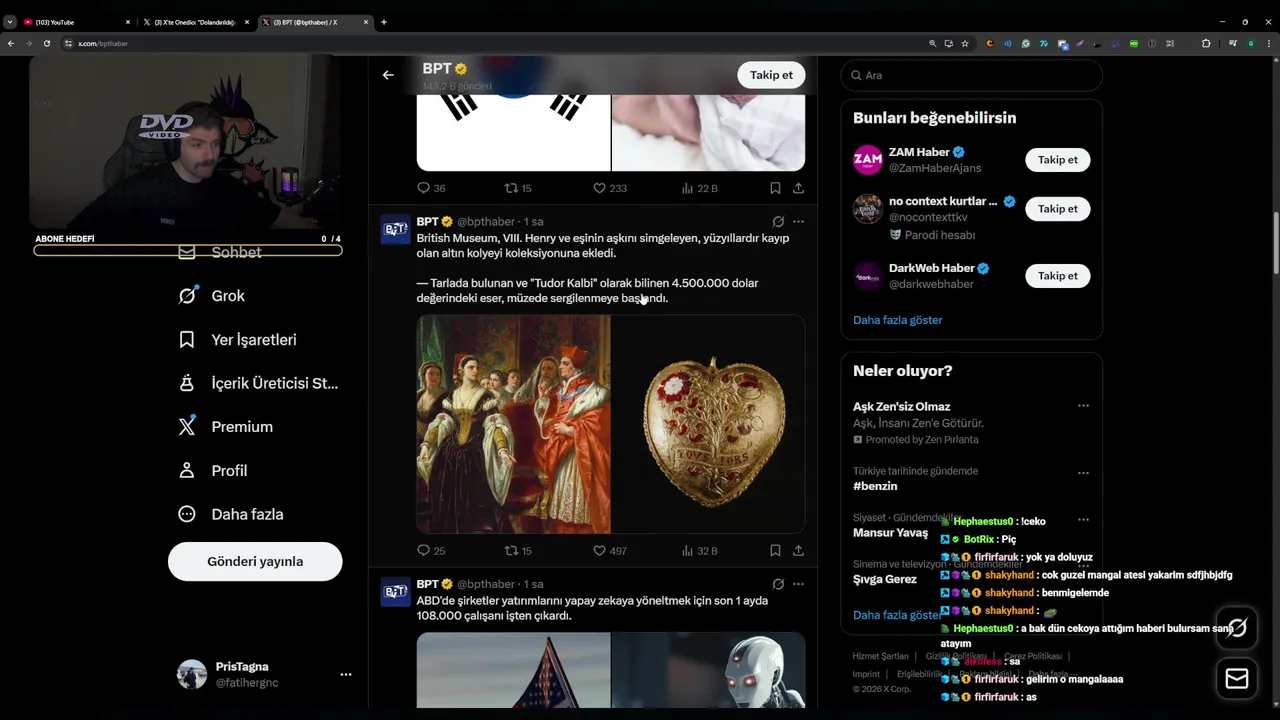
Task: Follow ZAM Haber account
Action: [1057, 160]
